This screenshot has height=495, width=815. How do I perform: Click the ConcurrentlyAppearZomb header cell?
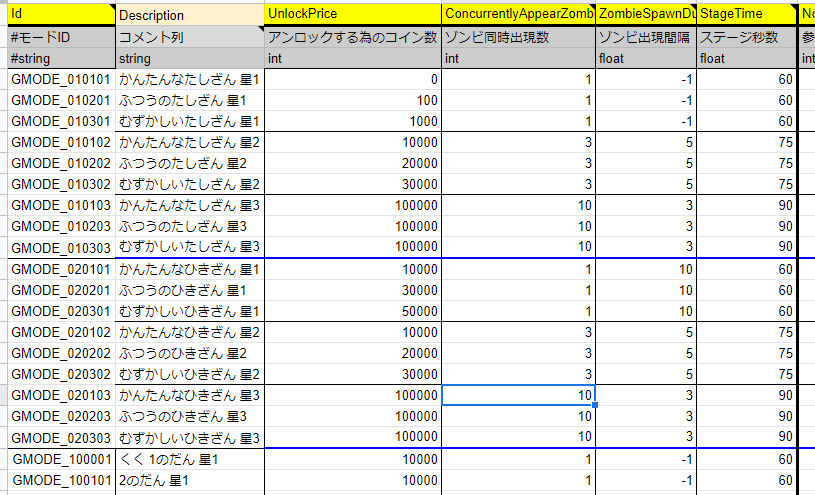pyautogui.click(x=517, y=14)
